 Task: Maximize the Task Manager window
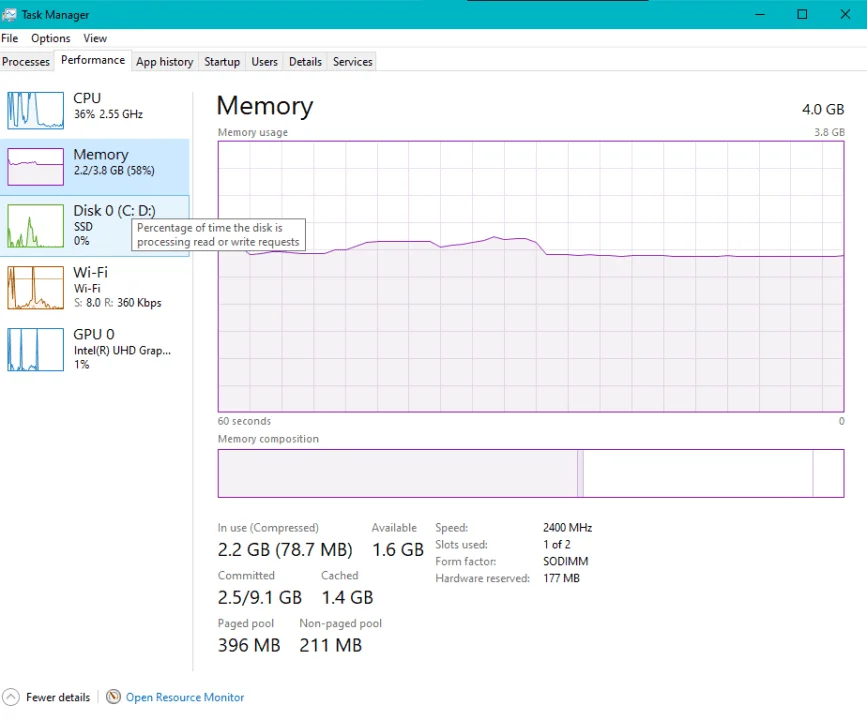click(x=802, y=14)
